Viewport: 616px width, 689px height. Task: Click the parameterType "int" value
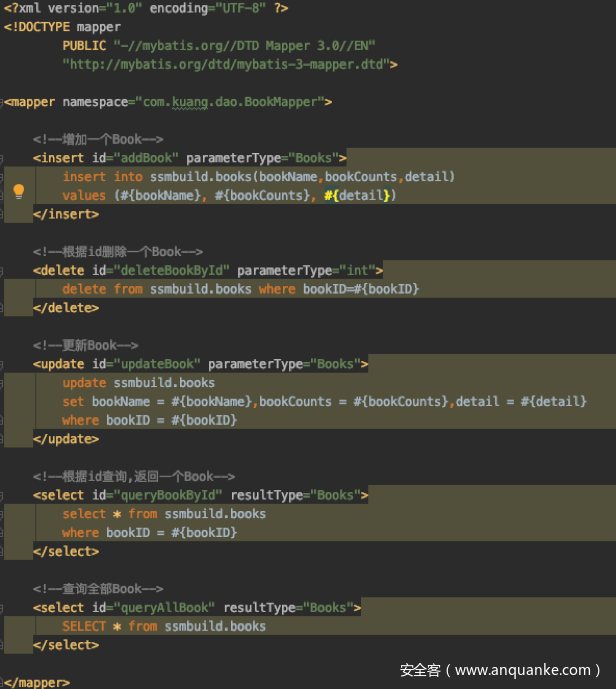(x=358, y=270)
